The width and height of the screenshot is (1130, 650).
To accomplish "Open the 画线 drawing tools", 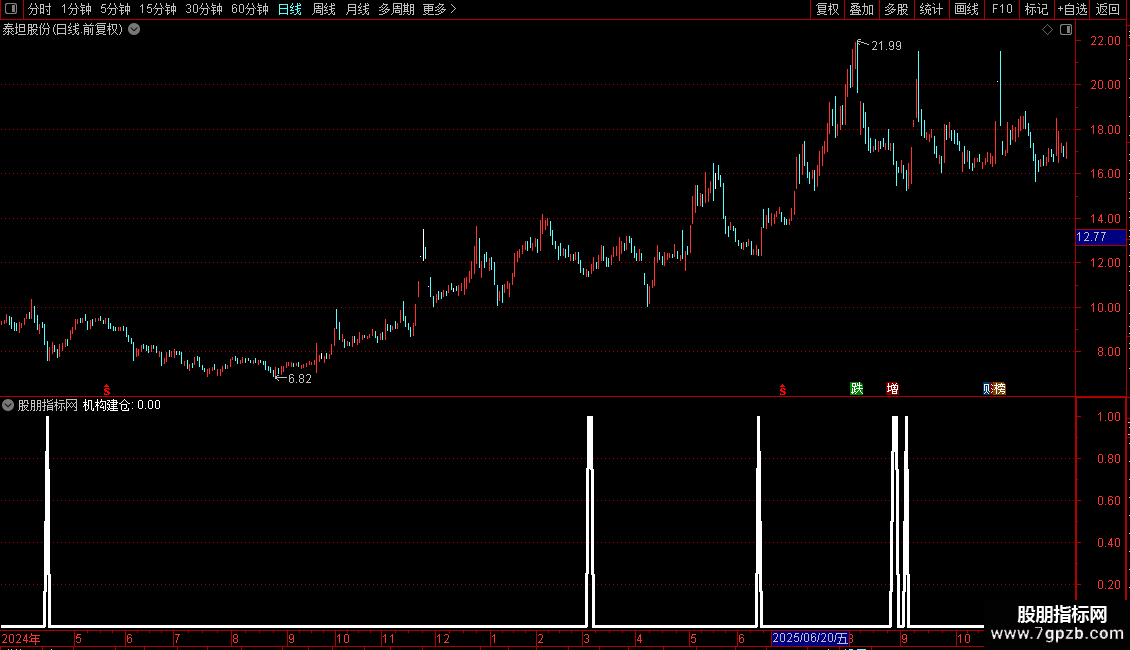I will click(x=966, y=9).
